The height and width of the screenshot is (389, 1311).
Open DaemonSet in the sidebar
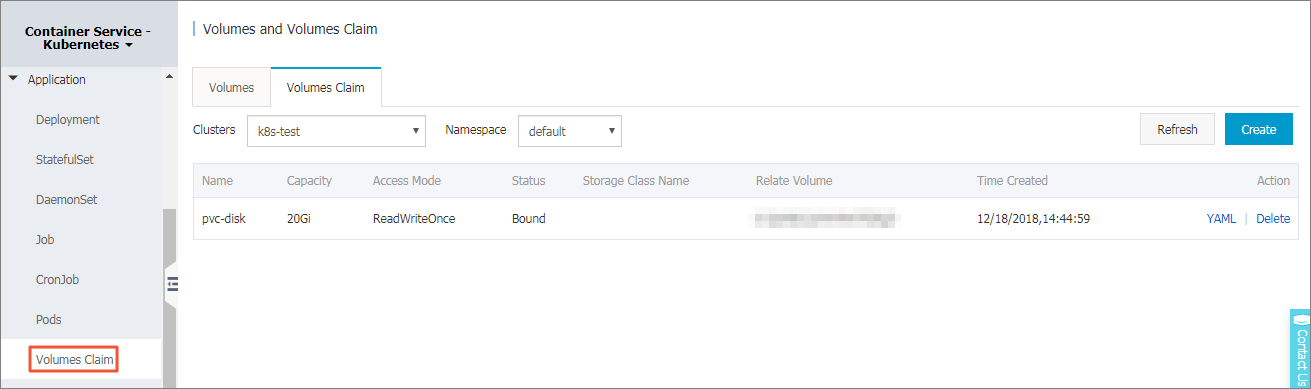tap(67, 199)
